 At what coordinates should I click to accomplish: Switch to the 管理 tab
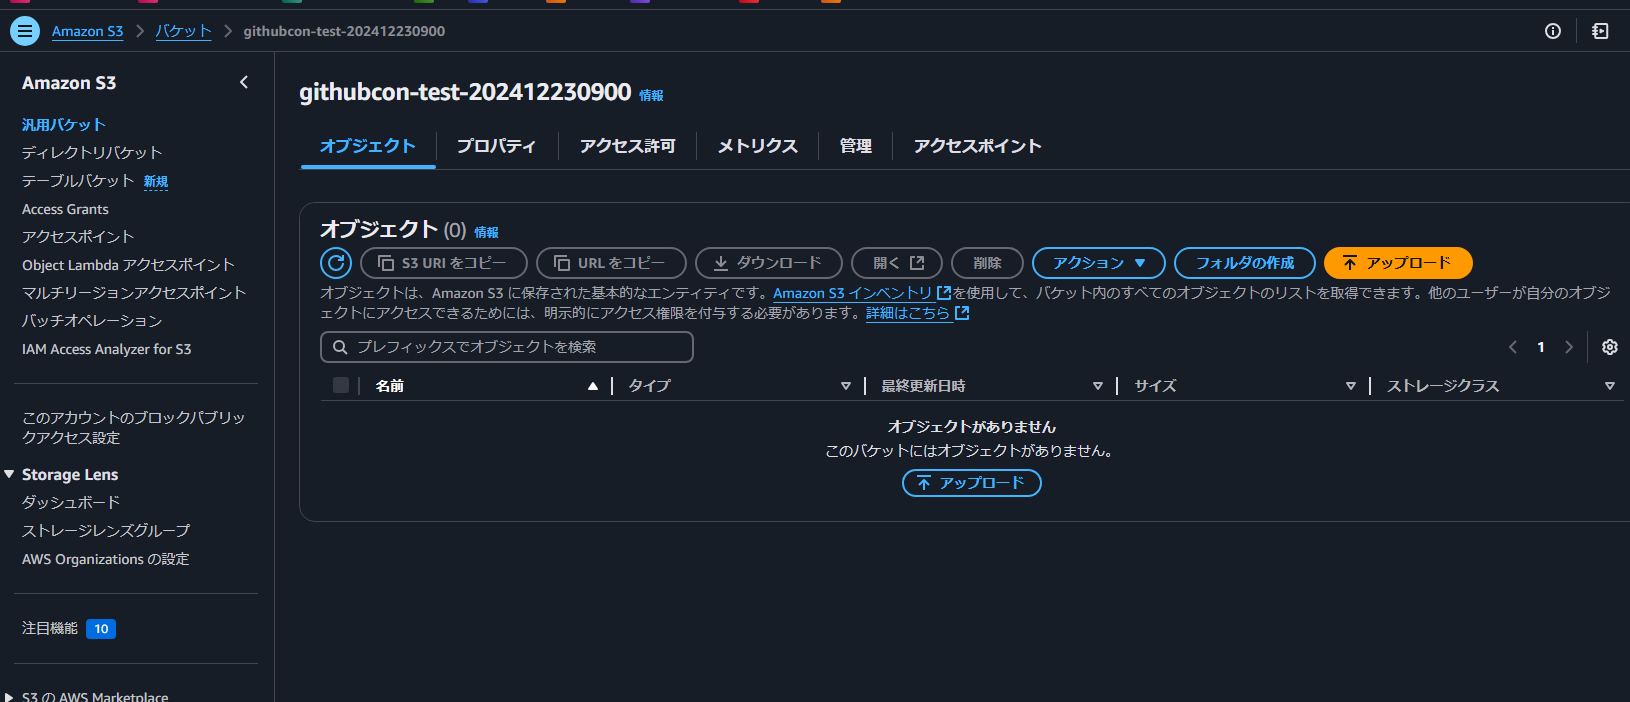(855, 146)
